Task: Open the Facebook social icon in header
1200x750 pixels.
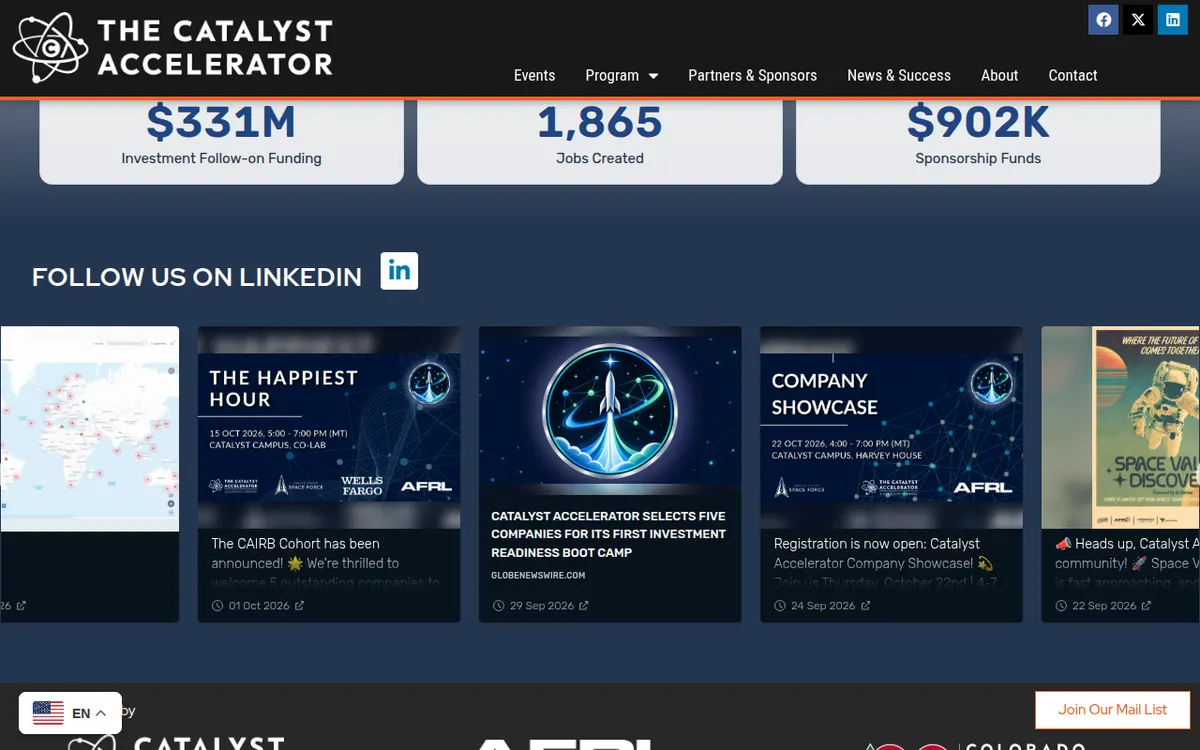Action: (x=1103, y=20)
